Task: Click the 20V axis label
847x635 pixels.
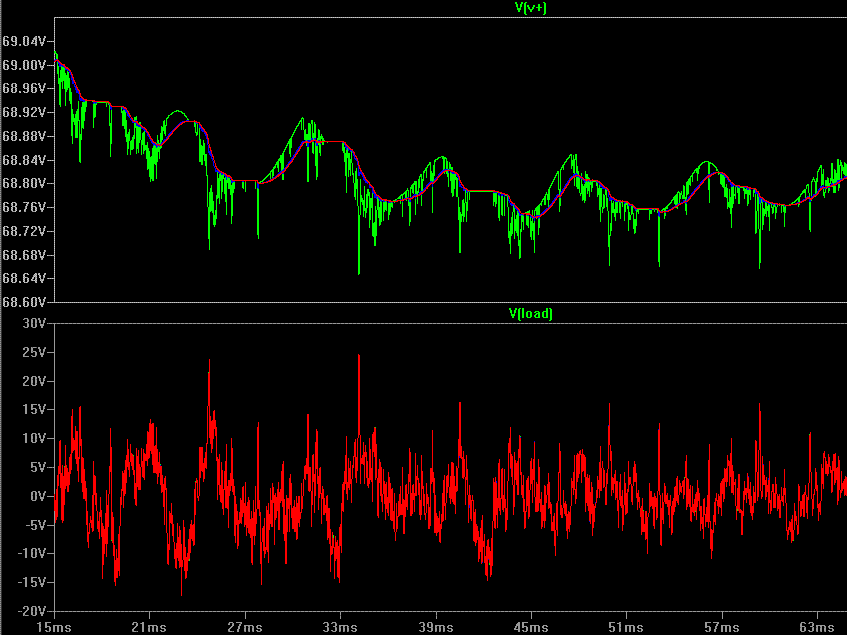Action: pyautogui.click(x=34, y=381)
